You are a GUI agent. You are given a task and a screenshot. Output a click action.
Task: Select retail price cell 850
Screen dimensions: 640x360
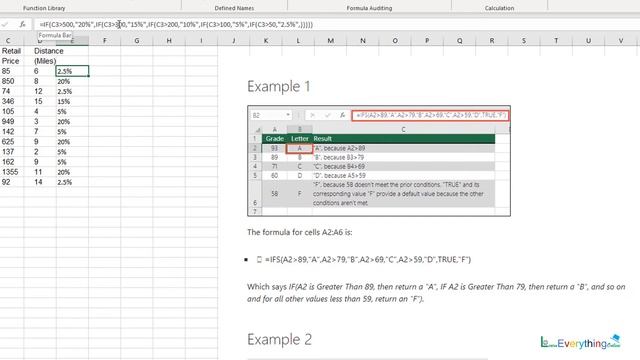pyautogui.click(x=11, y=81)
